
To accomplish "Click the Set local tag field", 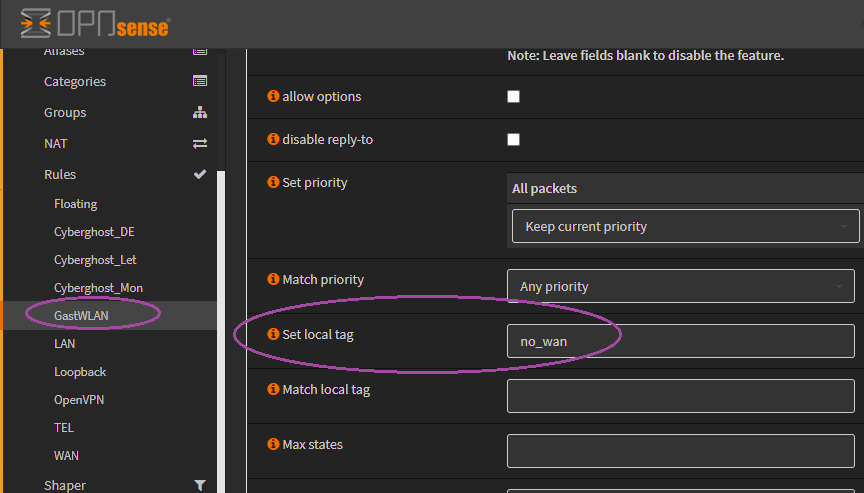I will pyautogui.click(x=680, y=341).
